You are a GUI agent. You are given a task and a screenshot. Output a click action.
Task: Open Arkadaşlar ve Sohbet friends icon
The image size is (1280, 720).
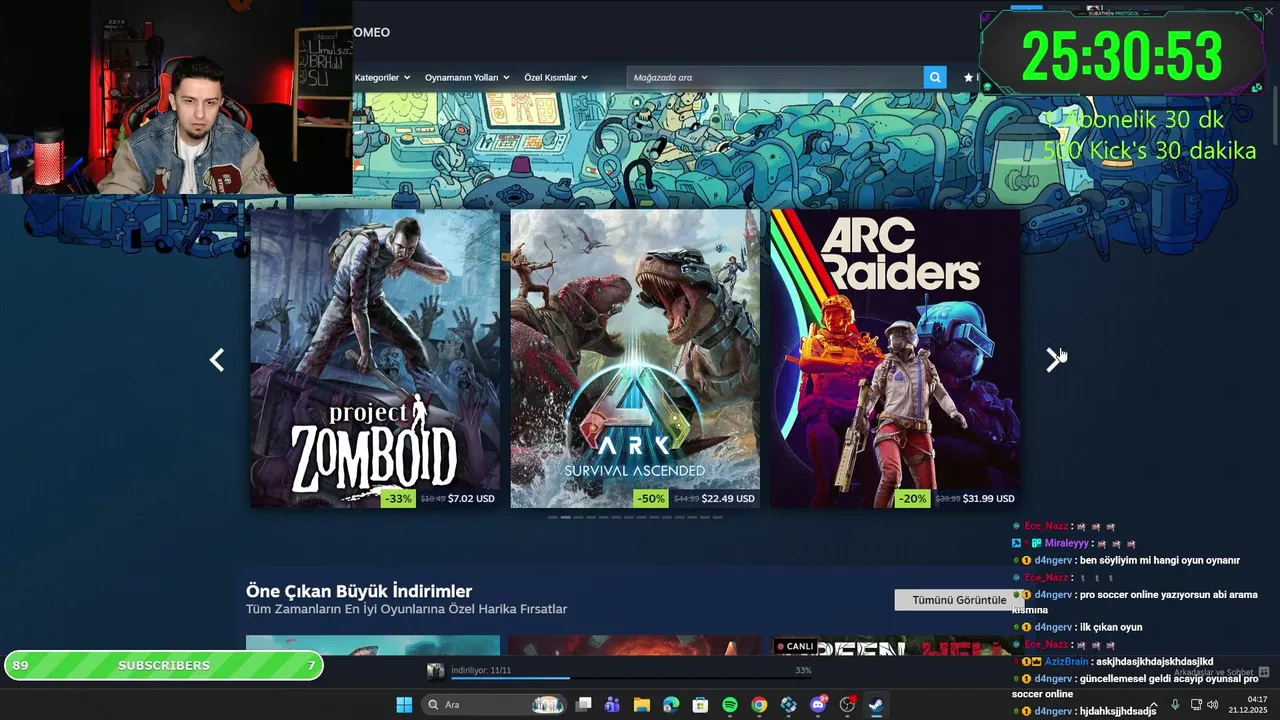pyautogui.click(x=1264, y=672)
